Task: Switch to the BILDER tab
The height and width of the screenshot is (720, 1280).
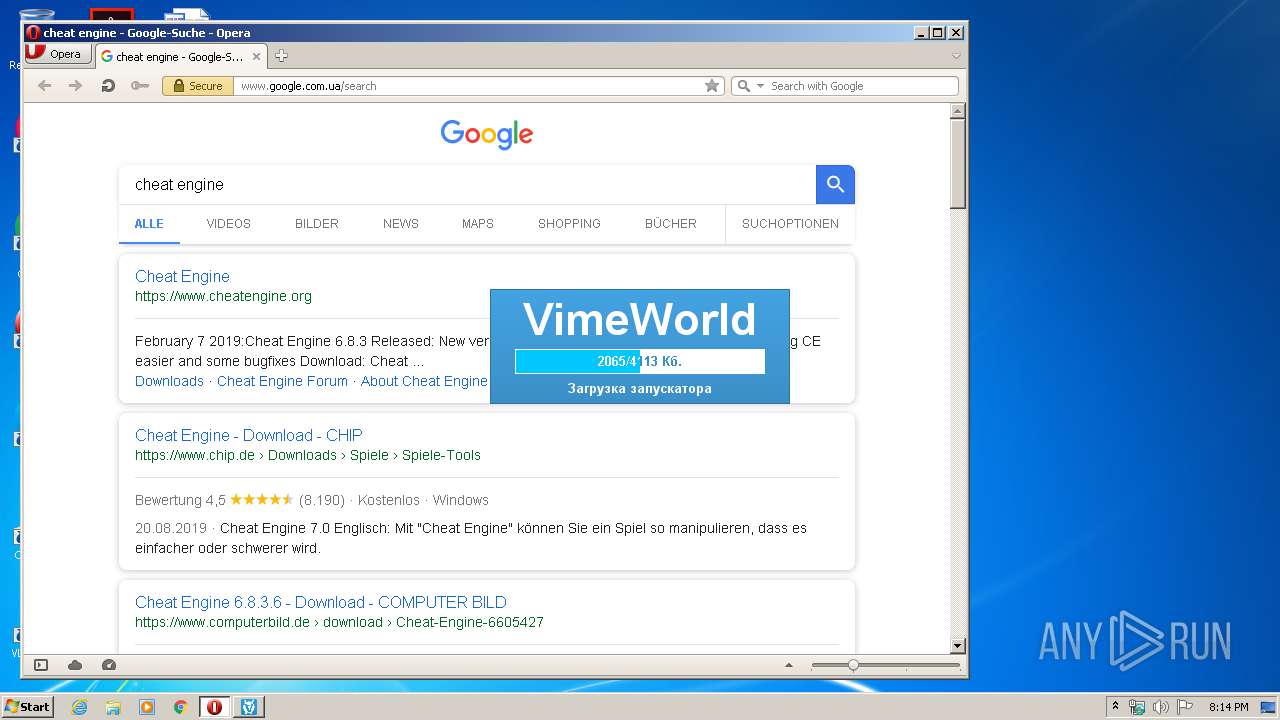Action: (317, 224)
